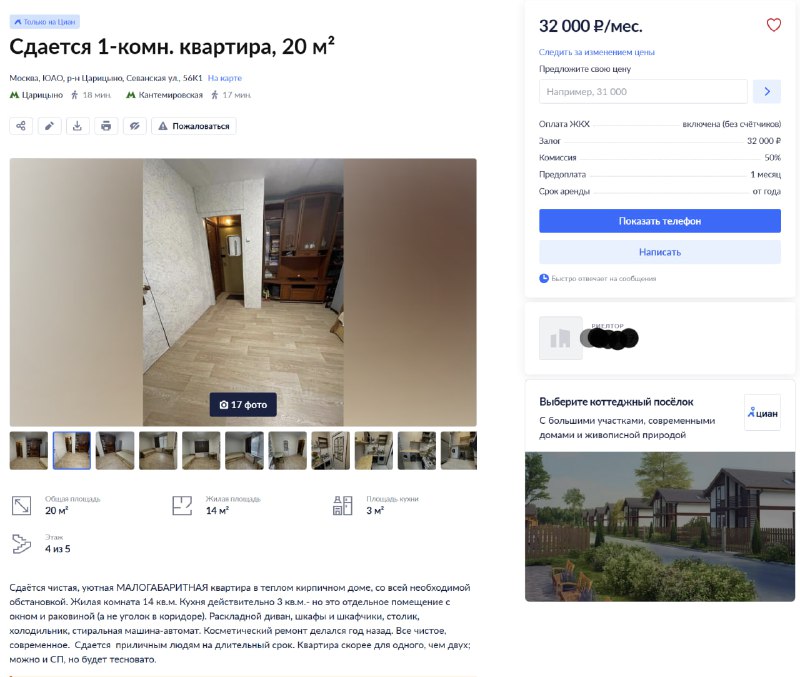
Task: Open the 17 фото gallery button
Action: 243,405
